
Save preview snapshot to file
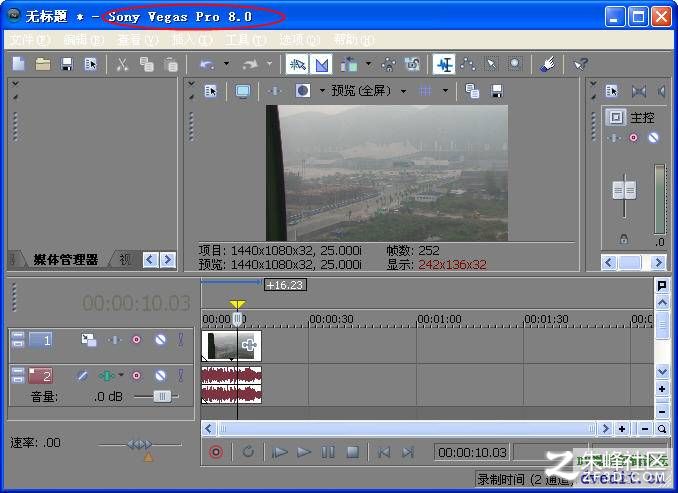pyautogui.click(x=496, y=91)
